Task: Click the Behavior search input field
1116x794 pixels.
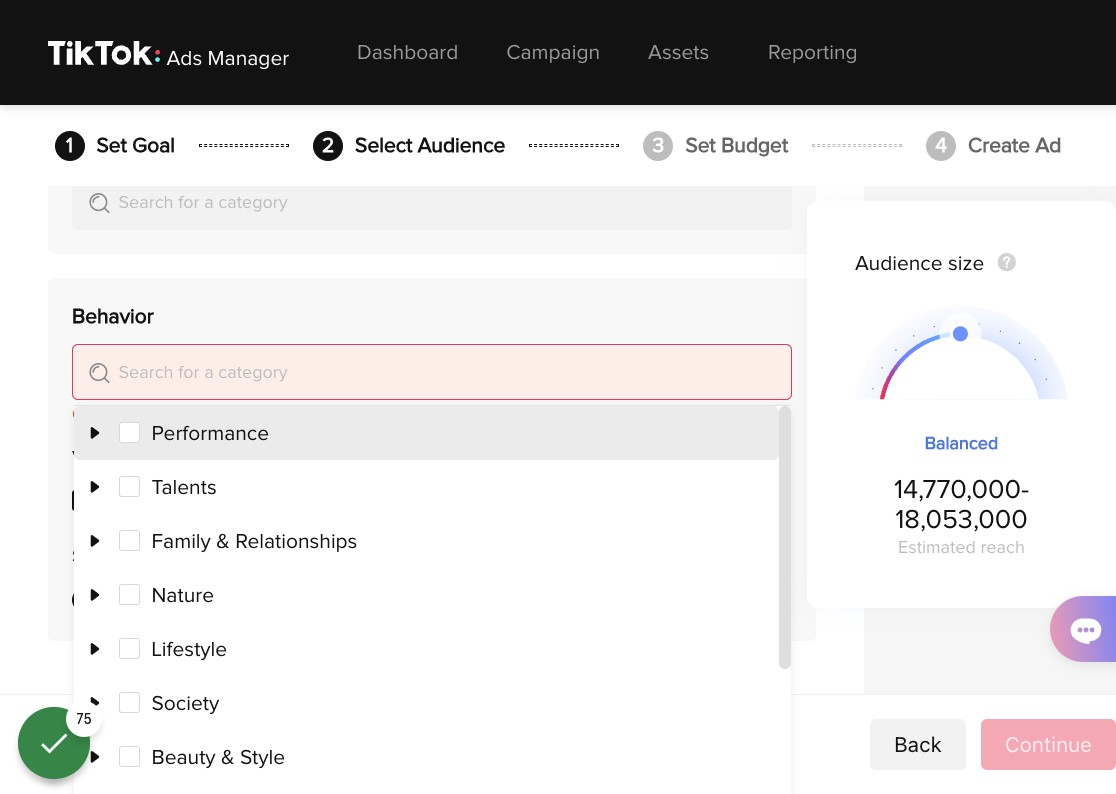Action: click(x=432, y=372)
